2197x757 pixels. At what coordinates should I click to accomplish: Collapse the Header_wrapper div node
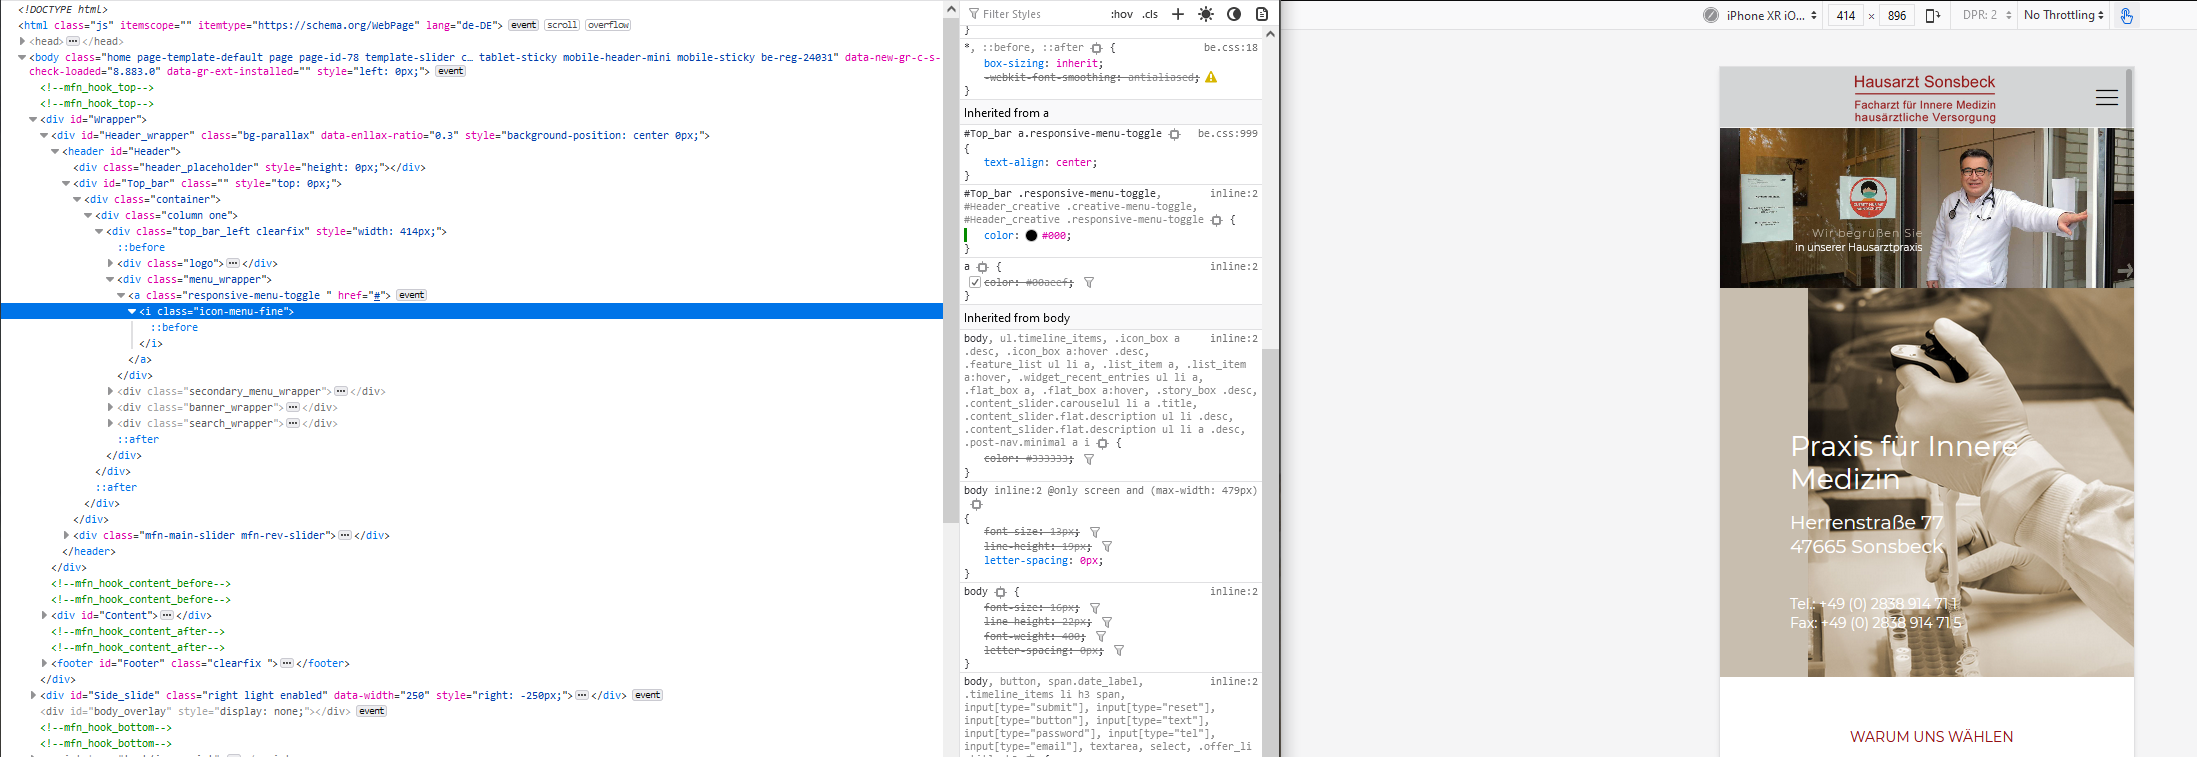click(44, 135)
